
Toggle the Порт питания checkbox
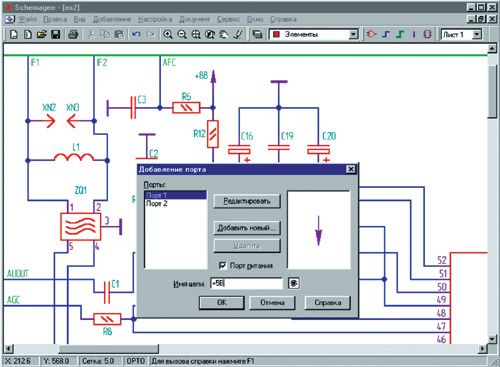(222, 265)
